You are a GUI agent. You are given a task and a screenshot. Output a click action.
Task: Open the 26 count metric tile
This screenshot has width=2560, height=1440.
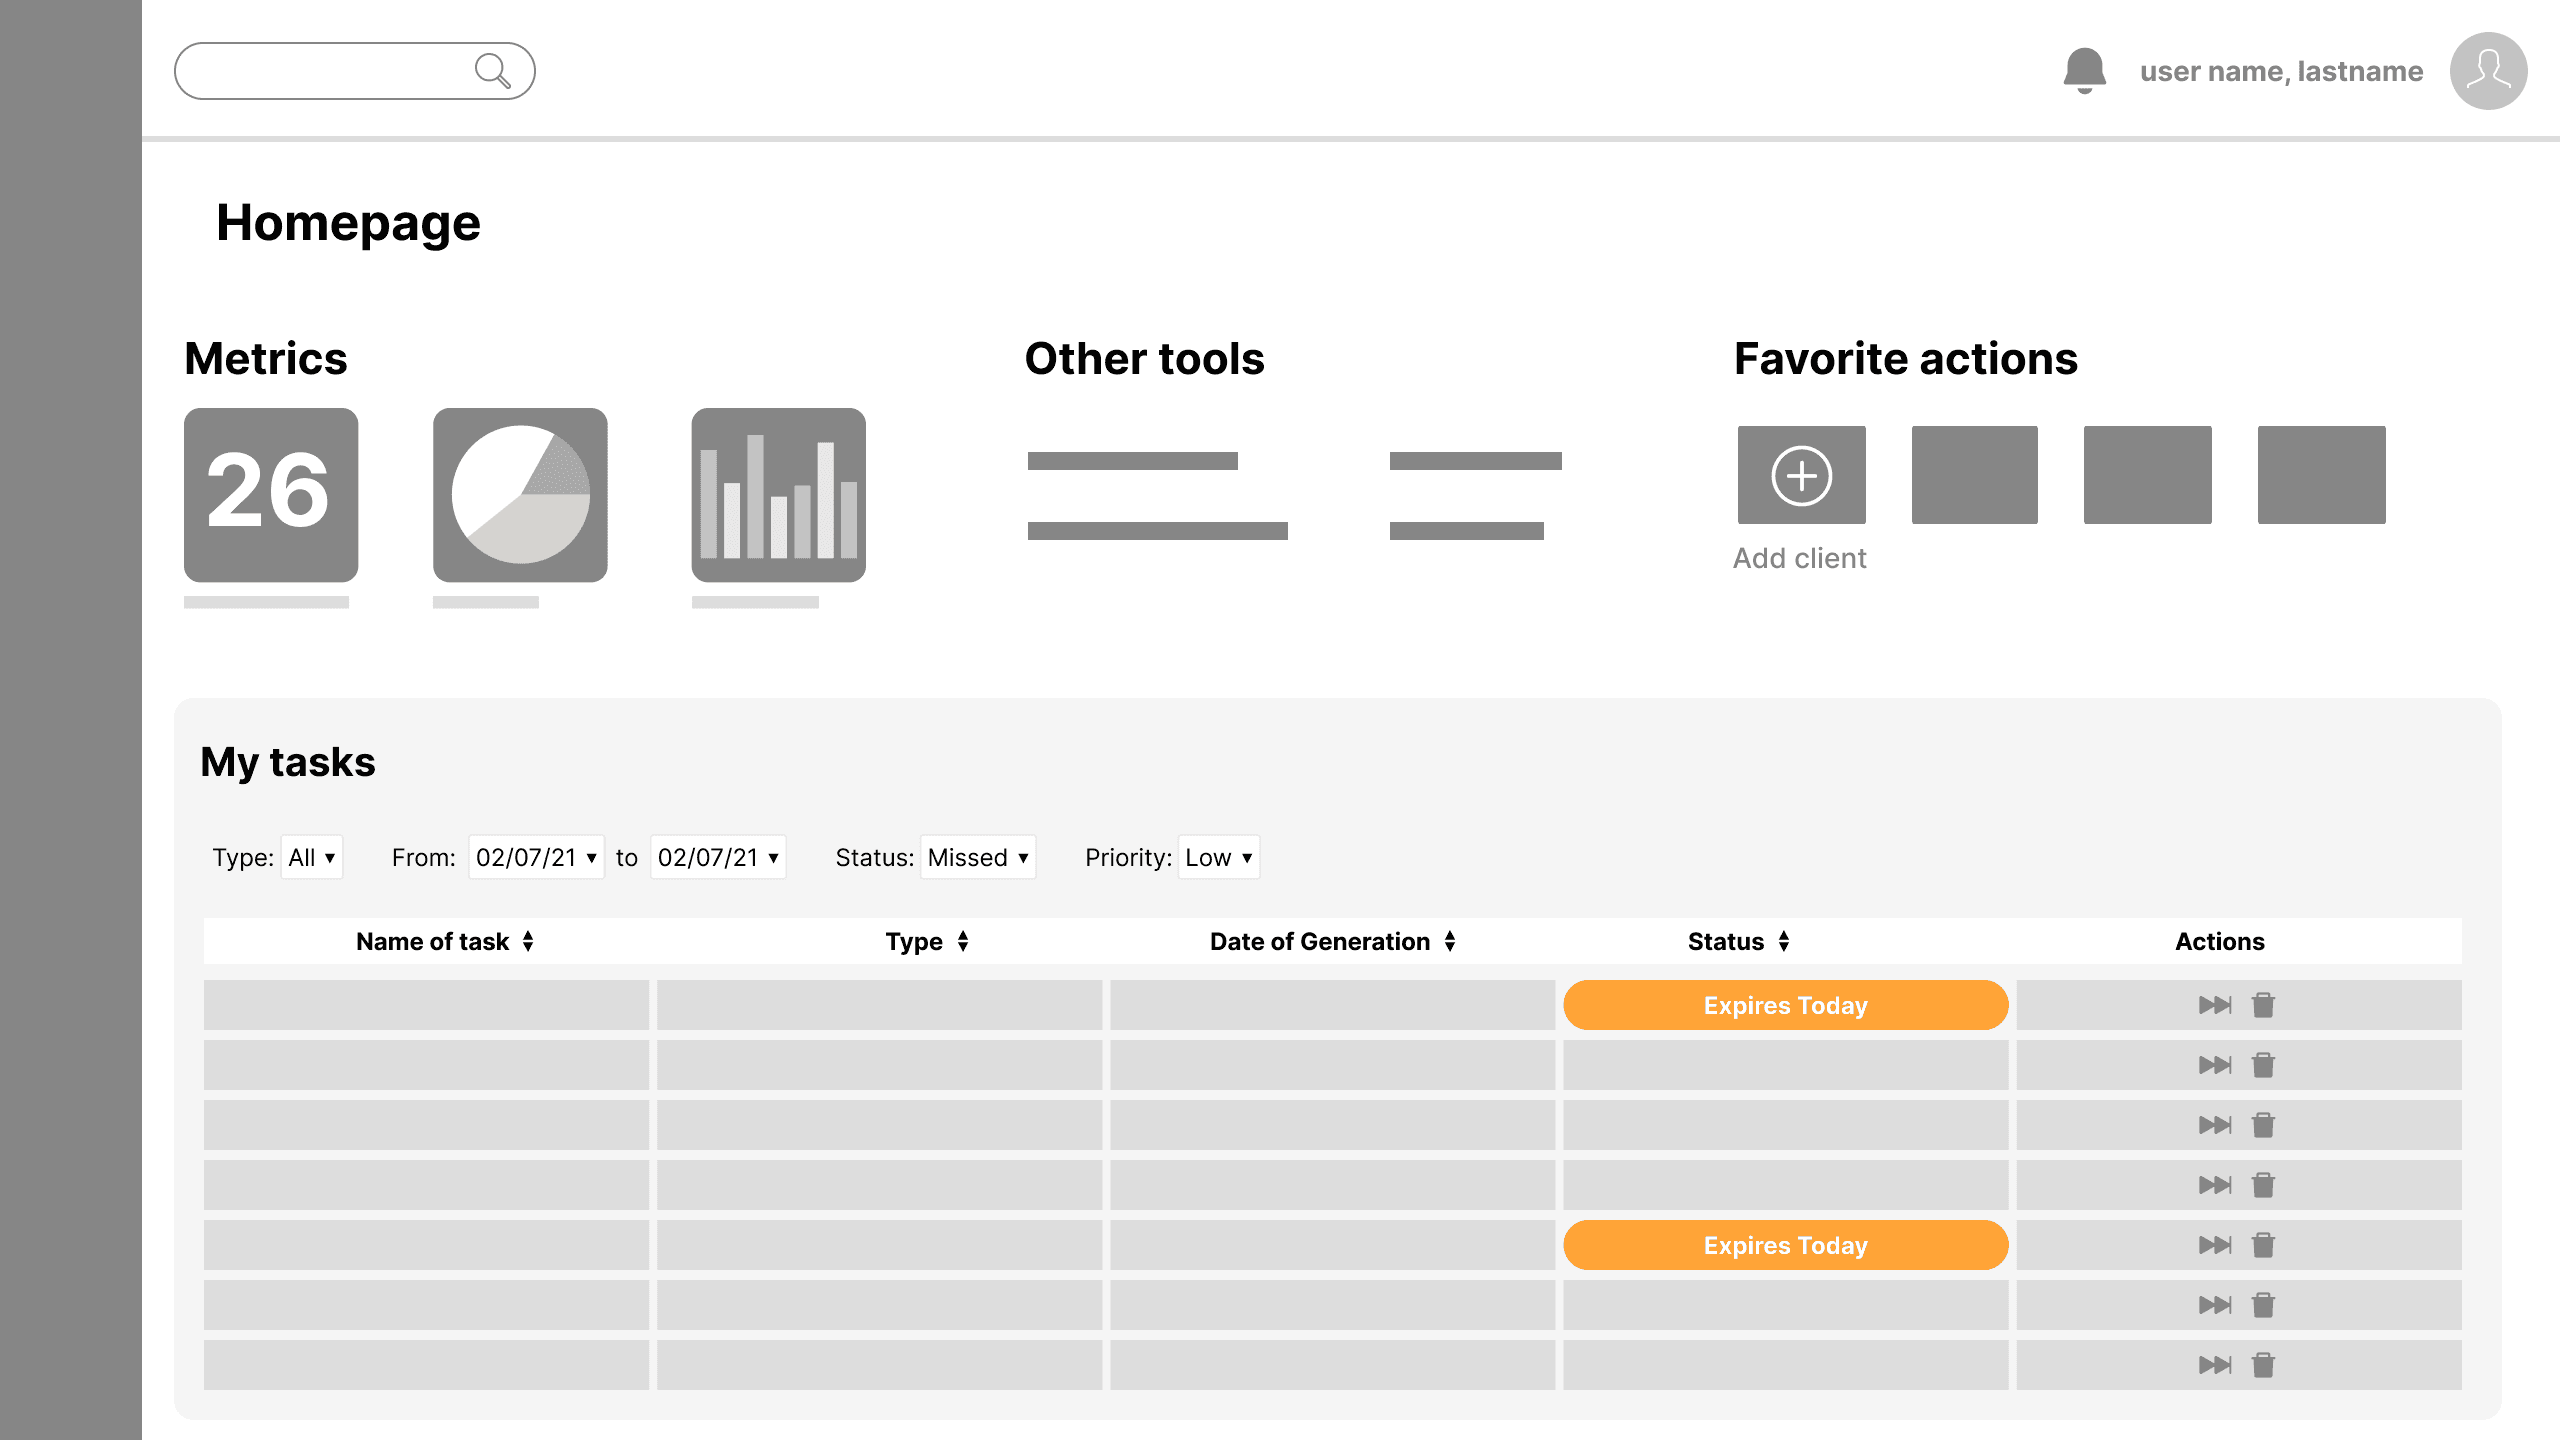point(271,495)
